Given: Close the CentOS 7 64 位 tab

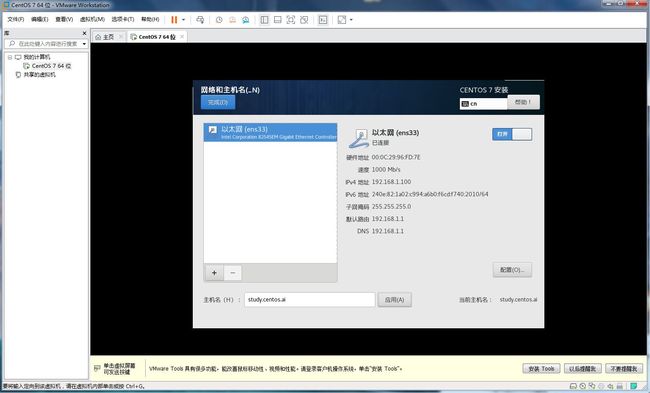Looking at the screenshot, I should [x=182, y=37].
